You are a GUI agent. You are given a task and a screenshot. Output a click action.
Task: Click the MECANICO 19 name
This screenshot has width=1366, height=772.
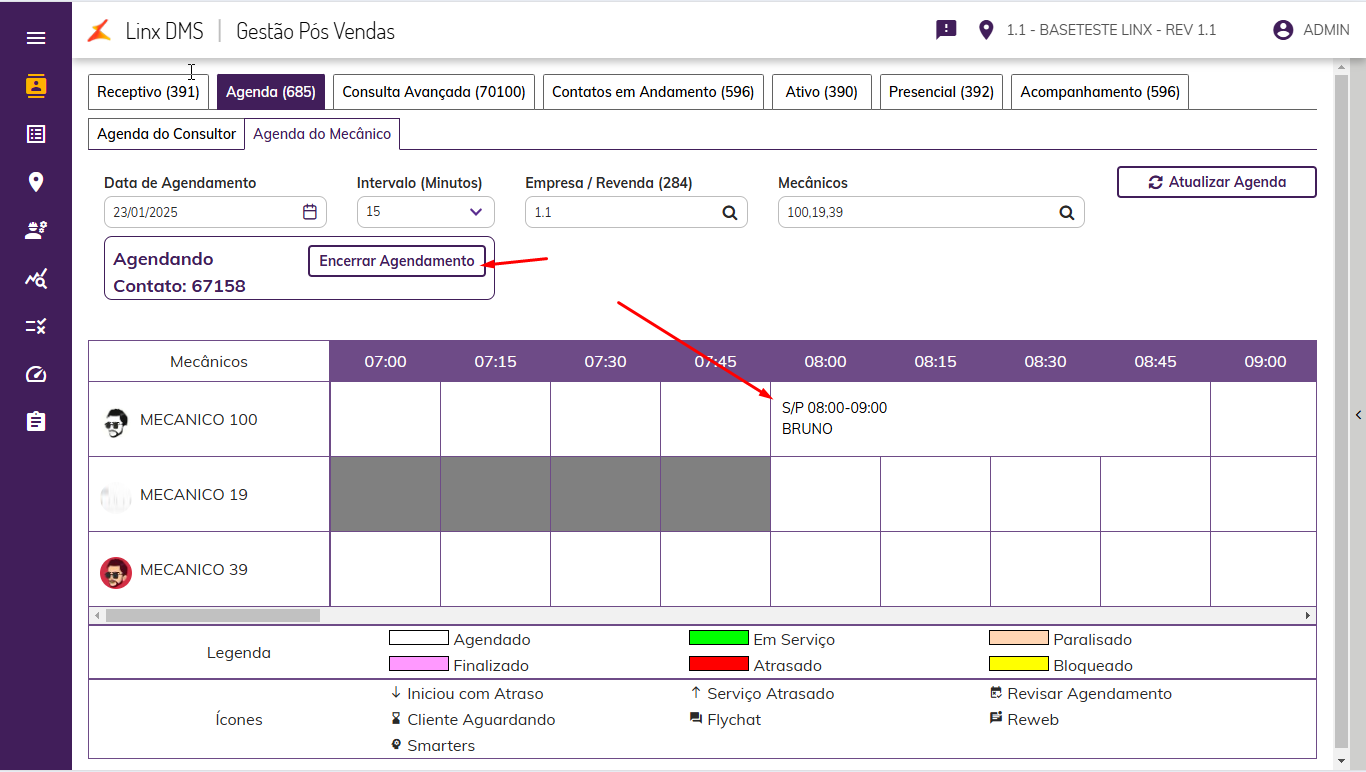coord(194,495)
